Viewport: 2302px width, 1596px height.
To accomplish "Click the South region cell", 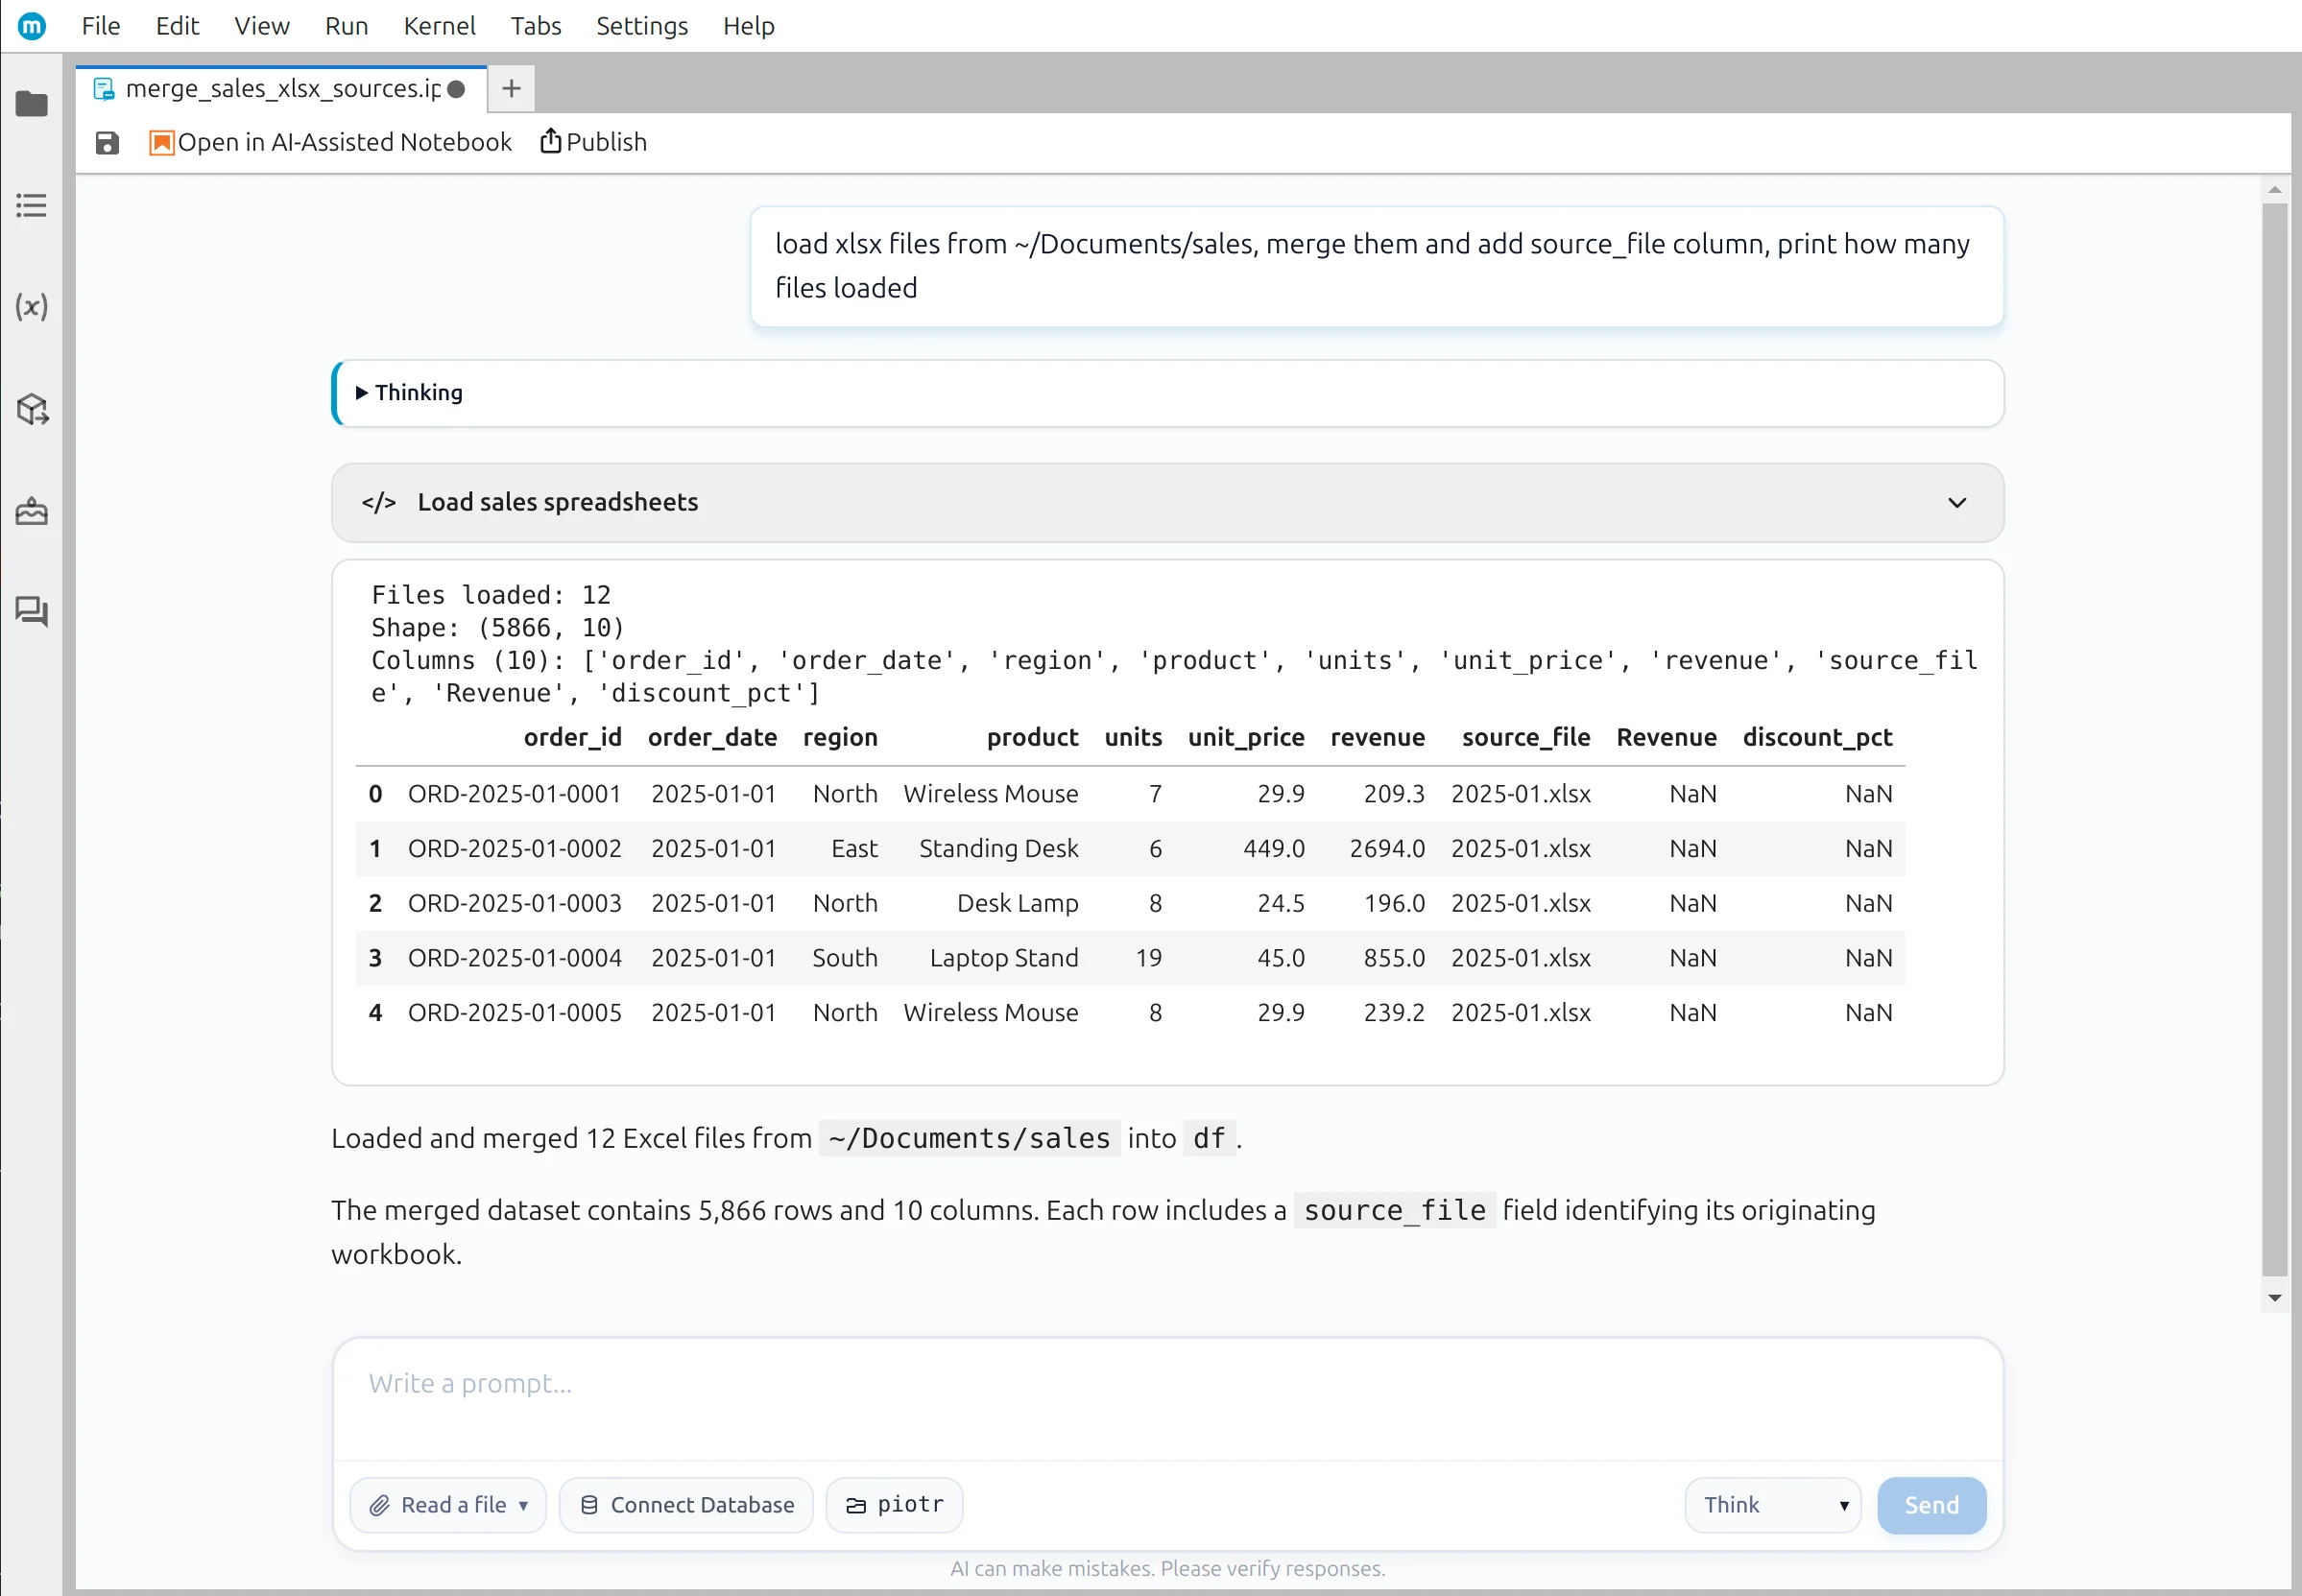I will point(844,958).
